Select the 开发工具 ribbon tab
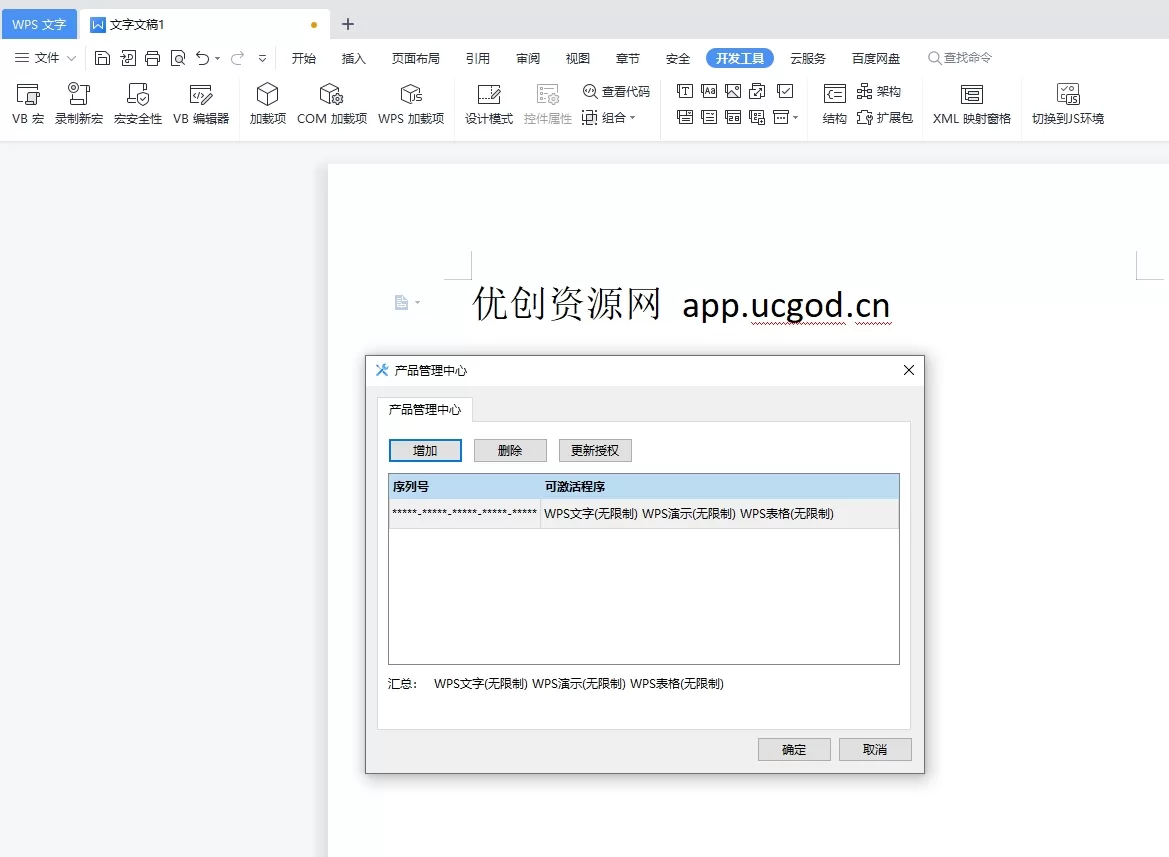The width and height of the screenshot is (1169, 857). [x=740, y=58]
